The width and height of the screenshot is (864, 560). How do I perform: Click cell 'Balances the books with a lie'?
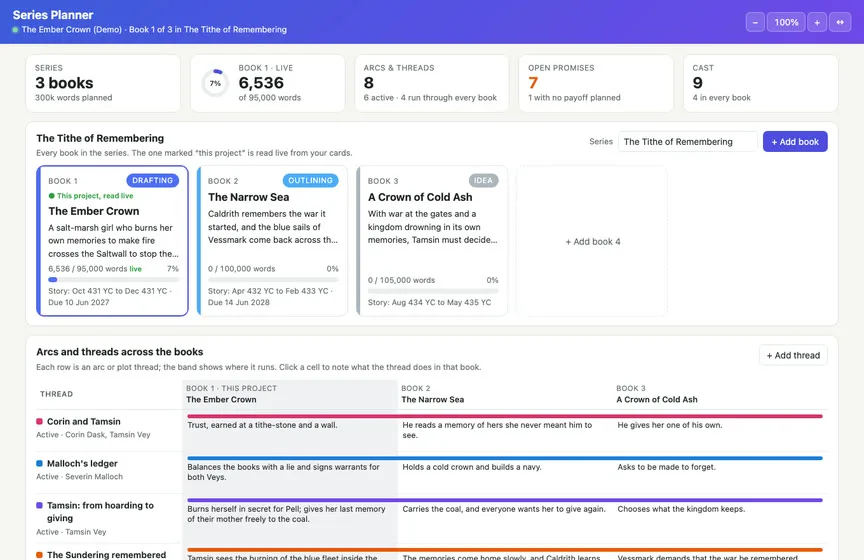click(x=290, y=472)
